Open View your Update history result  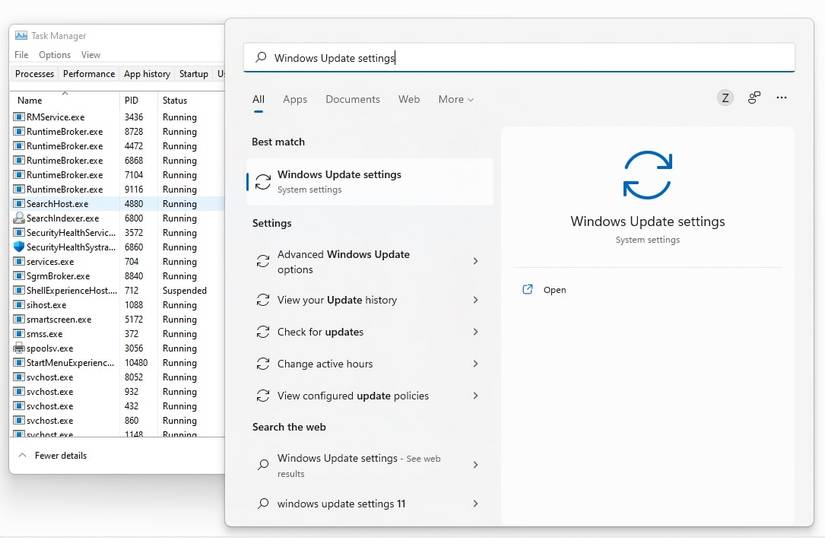[x=370, y=300]
